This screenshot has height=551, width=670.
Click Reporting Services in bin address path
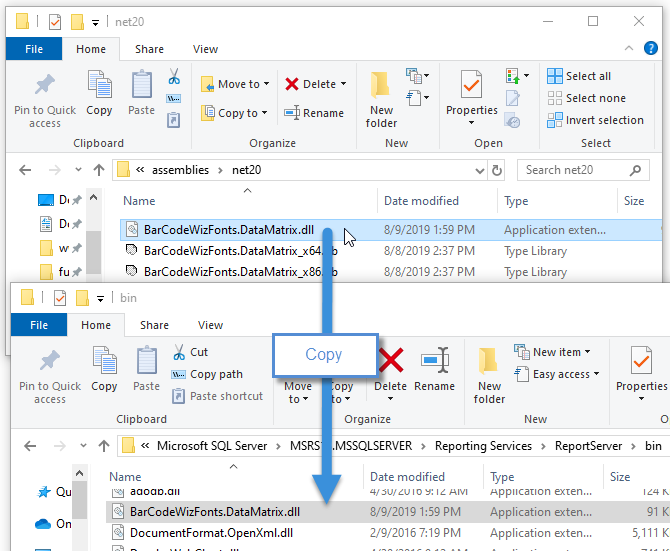pos(483,446)
